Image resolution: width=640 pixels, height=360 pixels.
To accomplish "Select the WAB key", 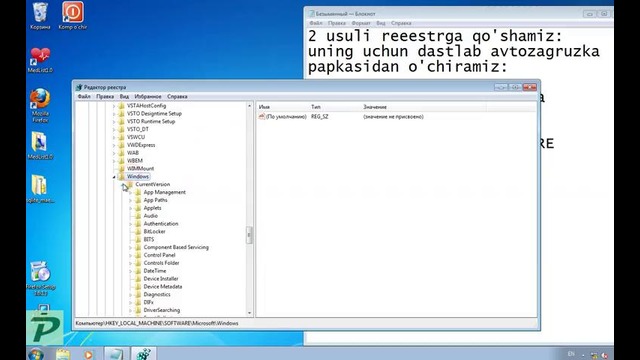I will pyautogui.click(x=133, y=153).
